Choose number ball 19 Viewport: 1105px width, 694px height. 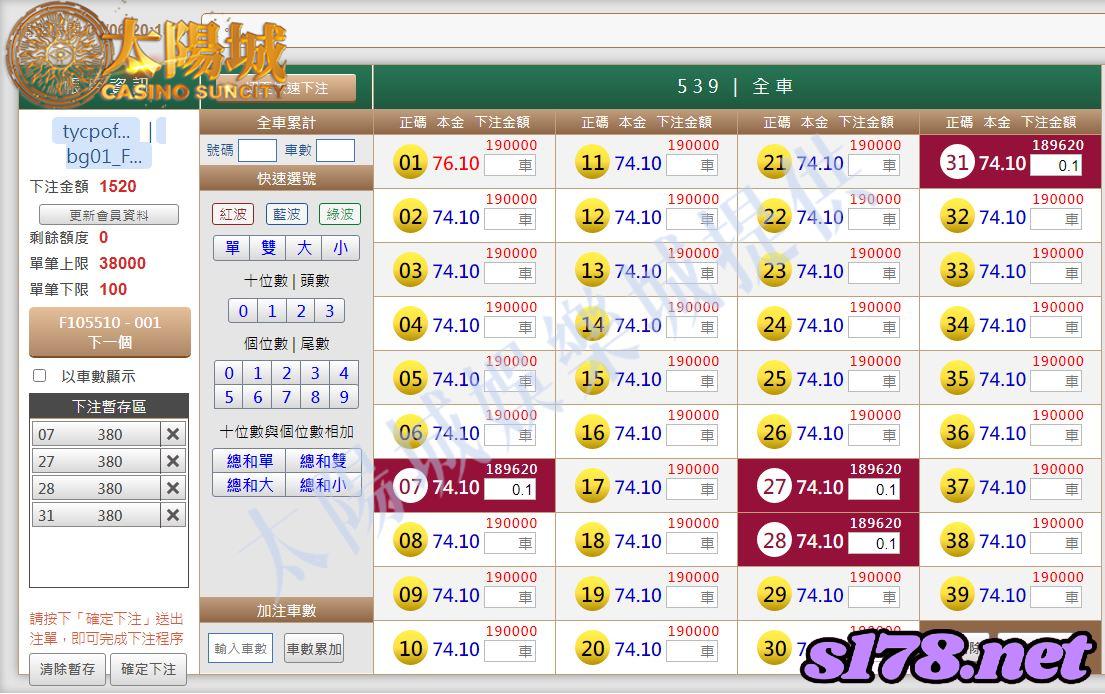pos(593,595)
